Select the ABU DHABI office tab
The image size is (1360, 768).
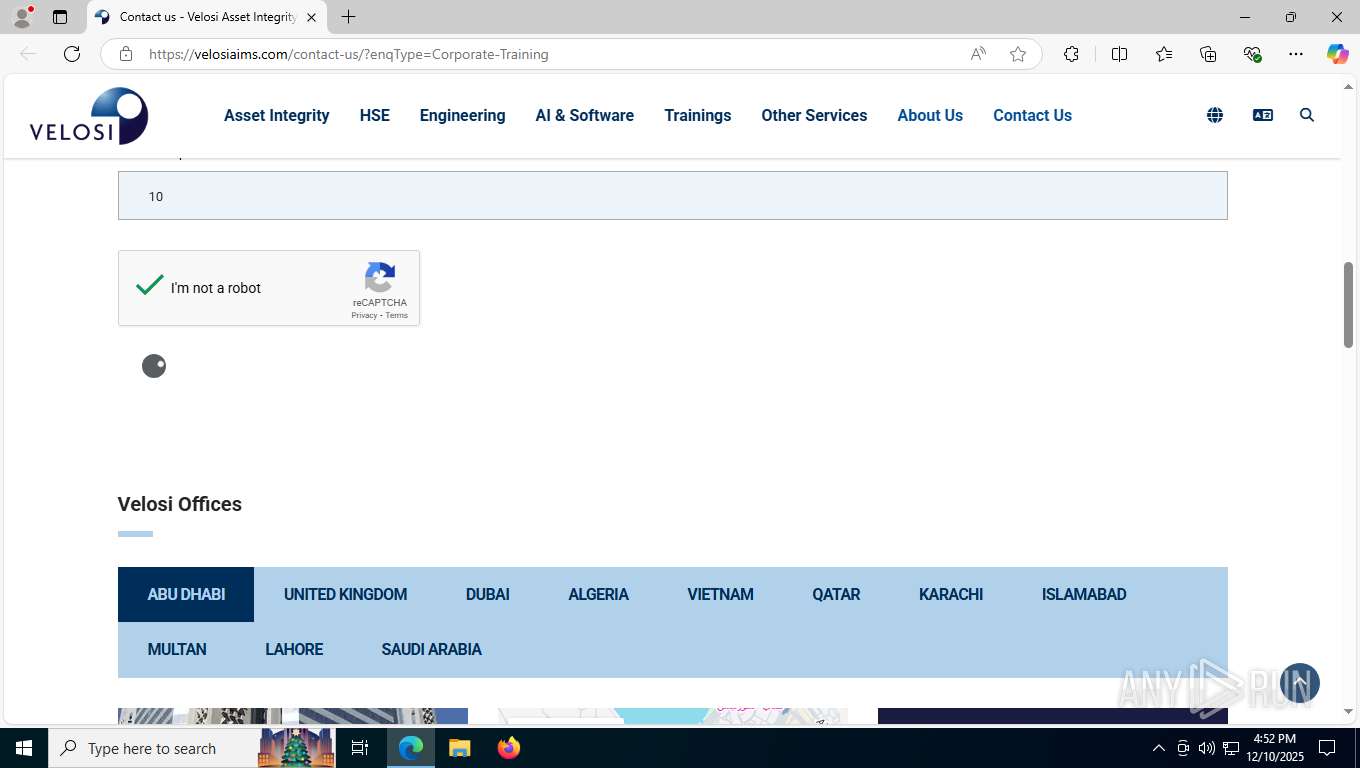pyautogui.click(x=186, y=594)
